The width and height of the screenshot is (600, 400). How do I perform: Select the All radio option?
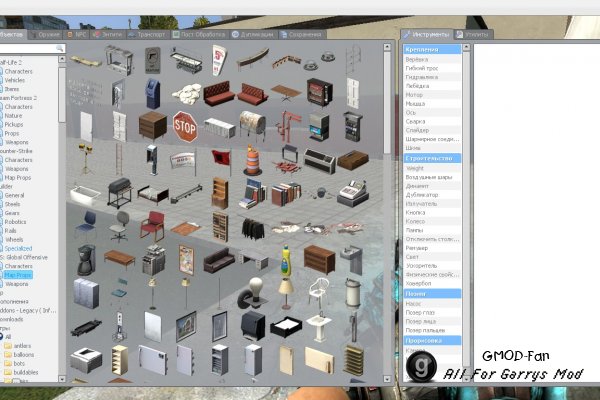pyautogui.click(x=1, y=337)
